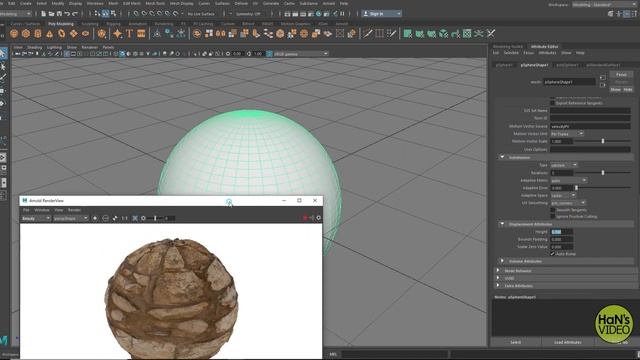Collapse the Displacement Attributes section

click(502, 224)
